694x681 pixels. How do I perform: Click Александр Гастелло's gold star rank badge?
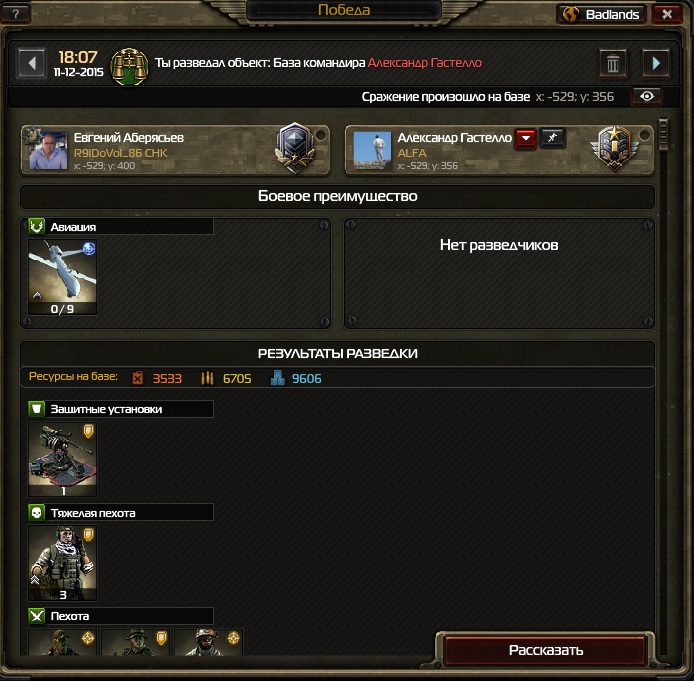click(x=614, y=149)
